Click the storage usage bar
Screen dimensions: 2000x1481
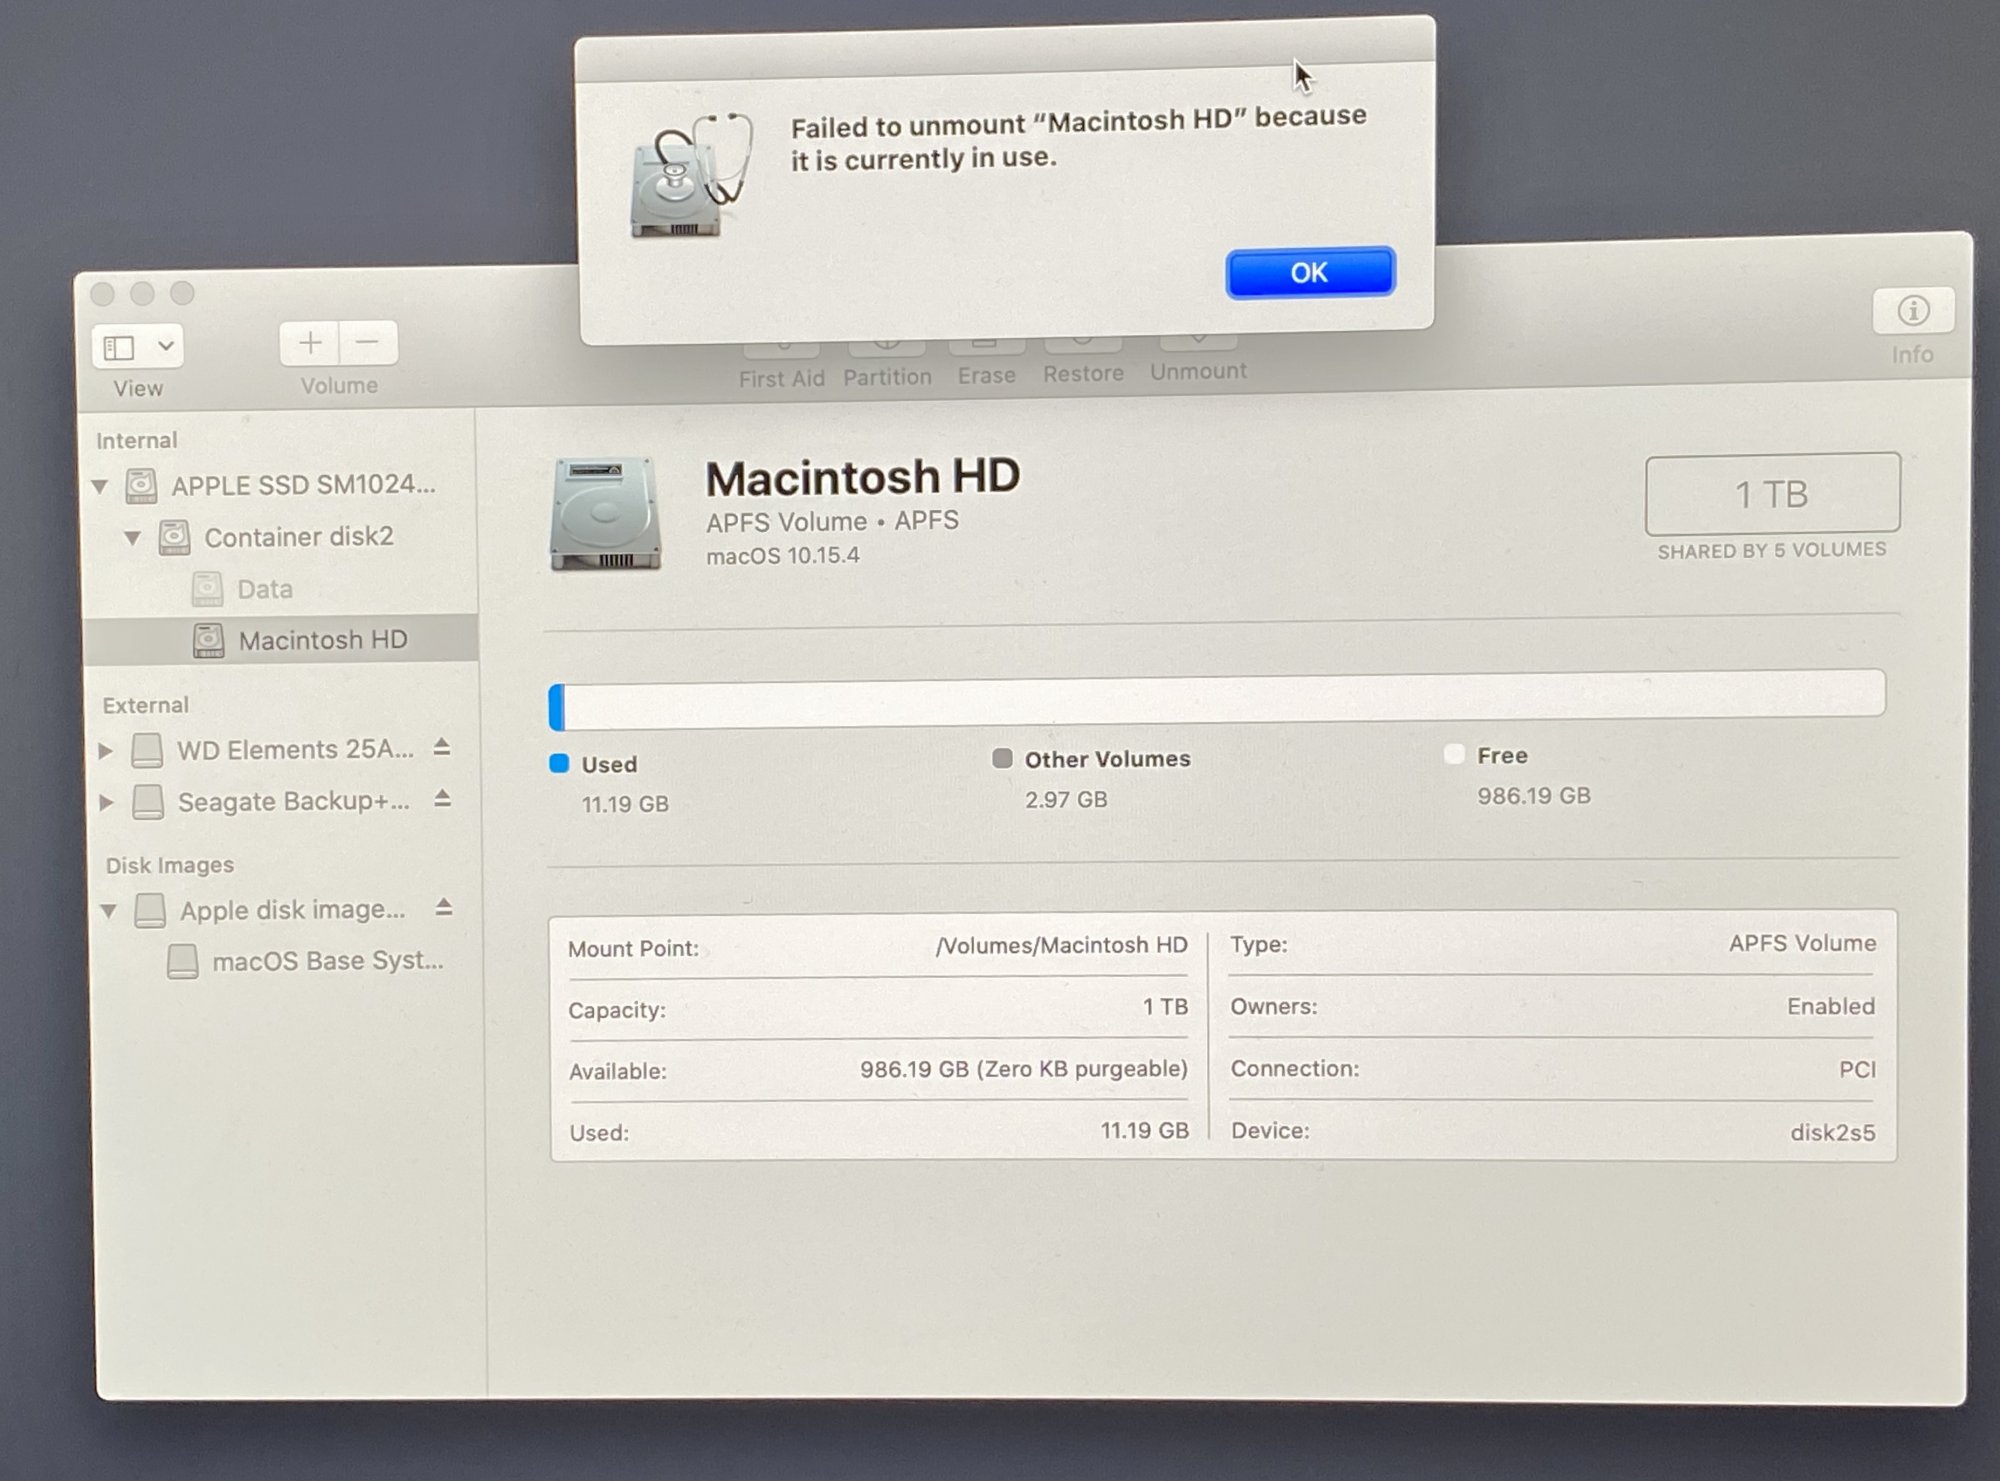(1217, 698)
